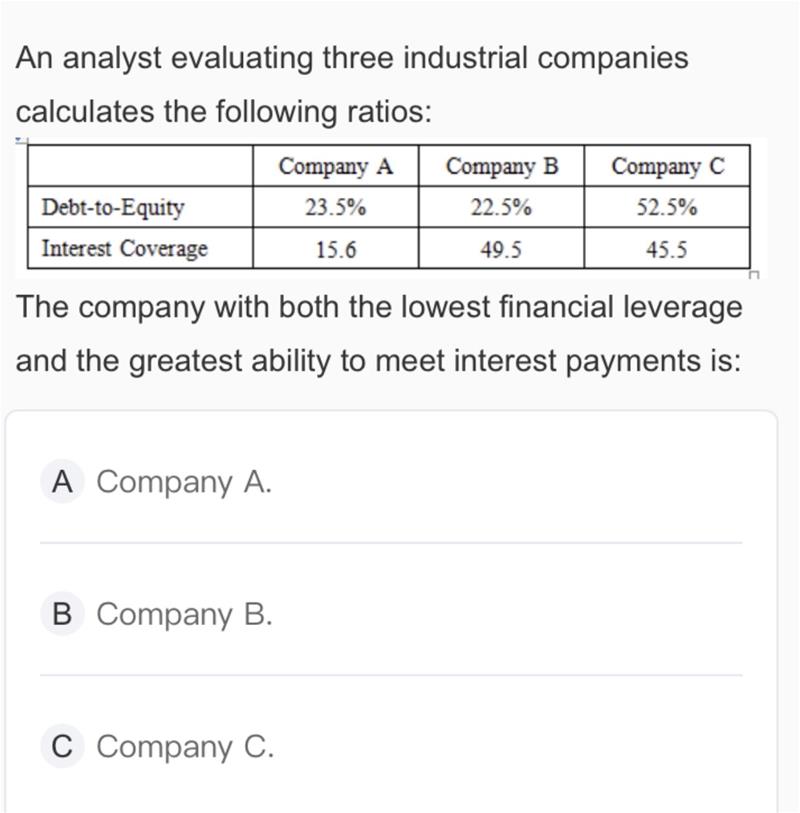Select the letter A option badge
The image size is (800, 813).
[61, 482]
